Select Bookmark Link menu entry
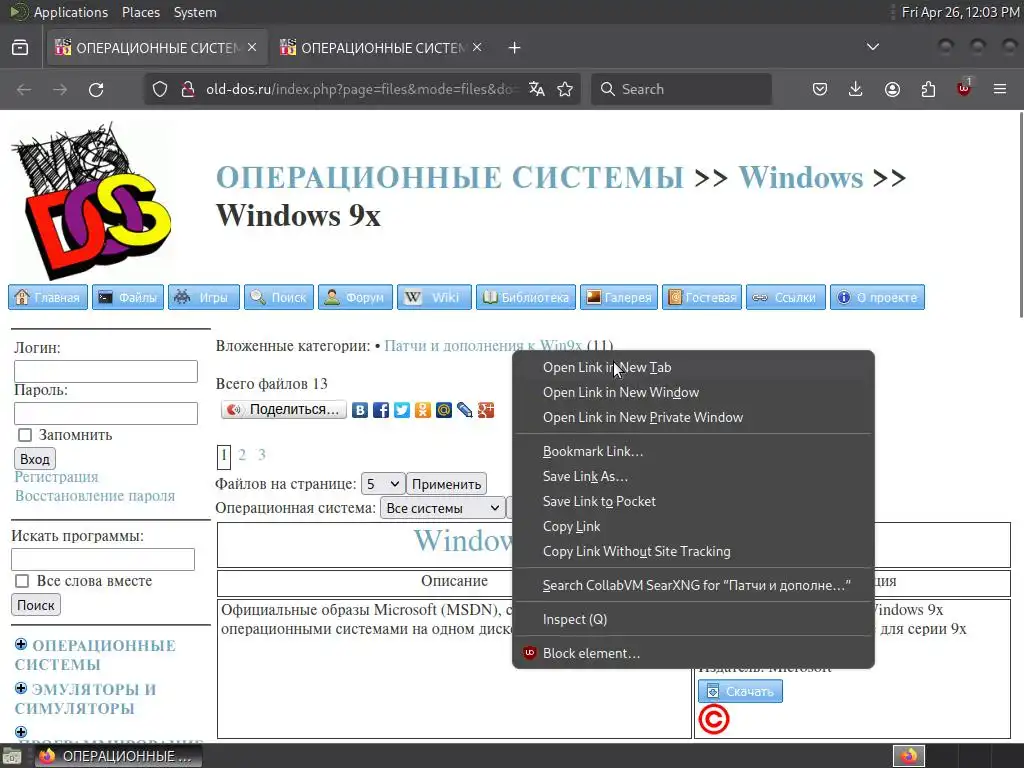Image resolution: width=1024 pixels, height=768 pixels. pyautogui.click(x=694, y=451)
